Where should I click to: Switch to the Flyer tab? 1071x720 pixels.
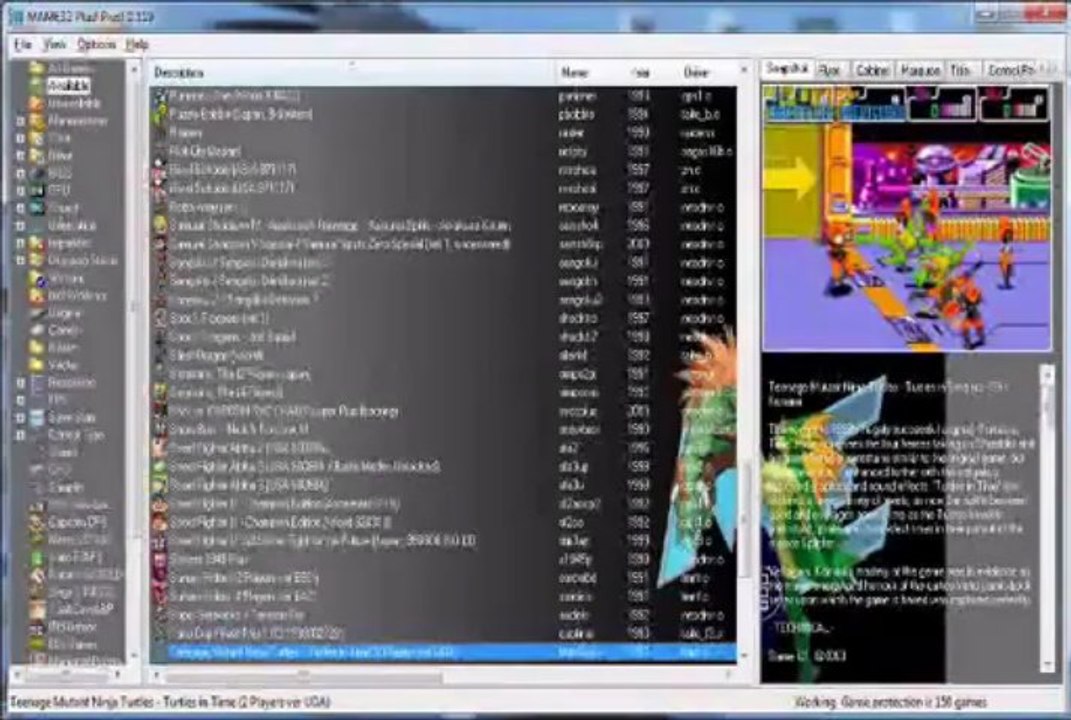[830, 70]
